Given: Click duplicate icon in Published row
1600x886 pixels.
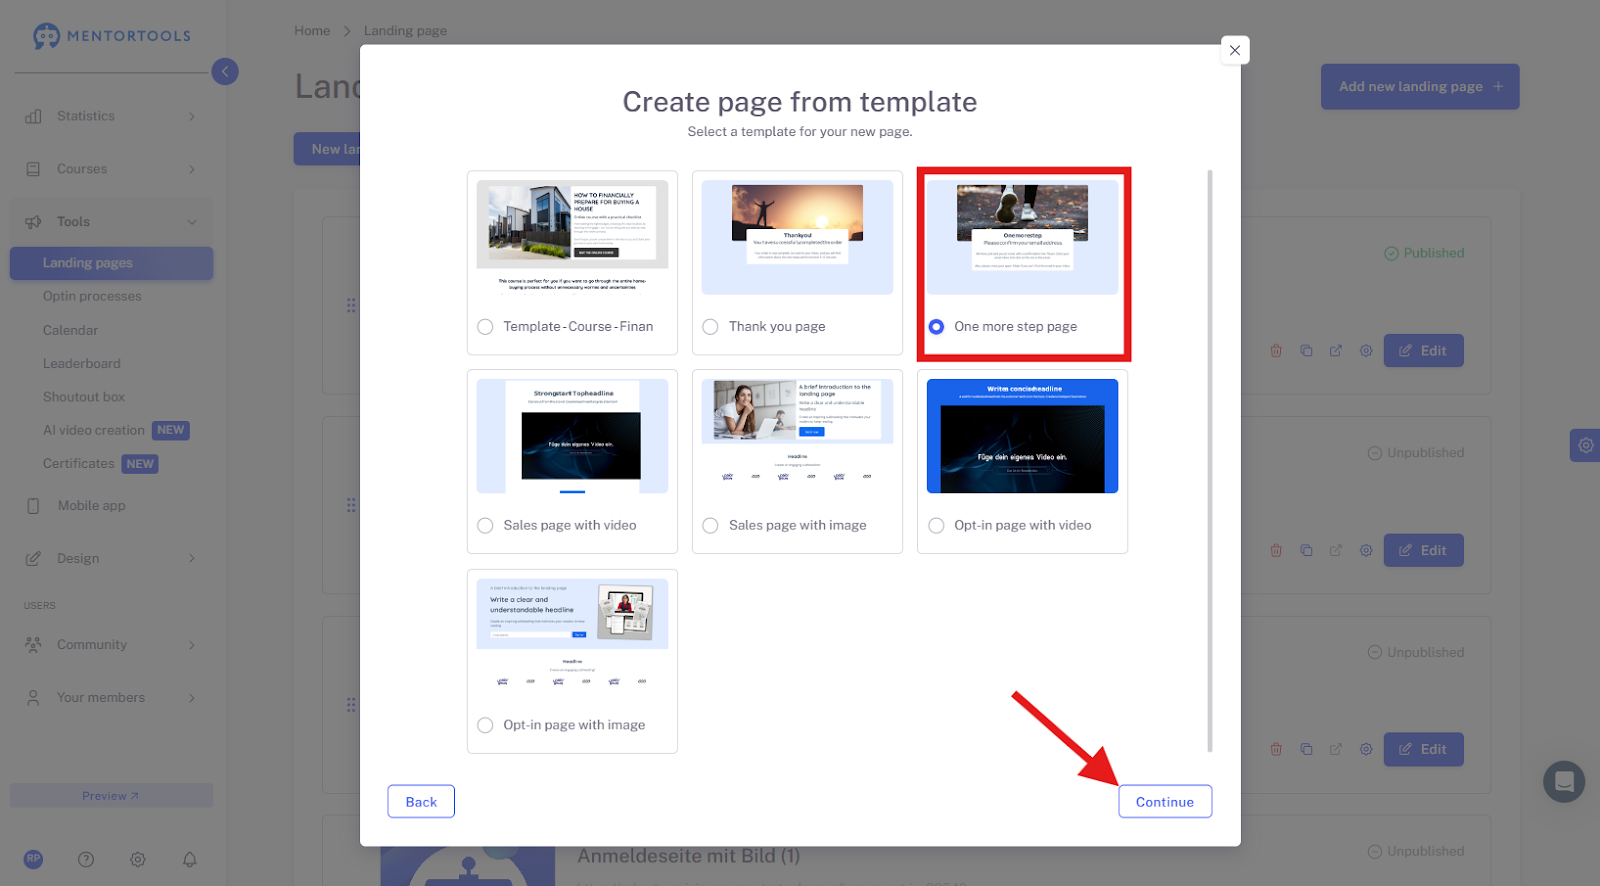Looking at the screenshot, I should pyautogui.click(x=1306, y=351).
